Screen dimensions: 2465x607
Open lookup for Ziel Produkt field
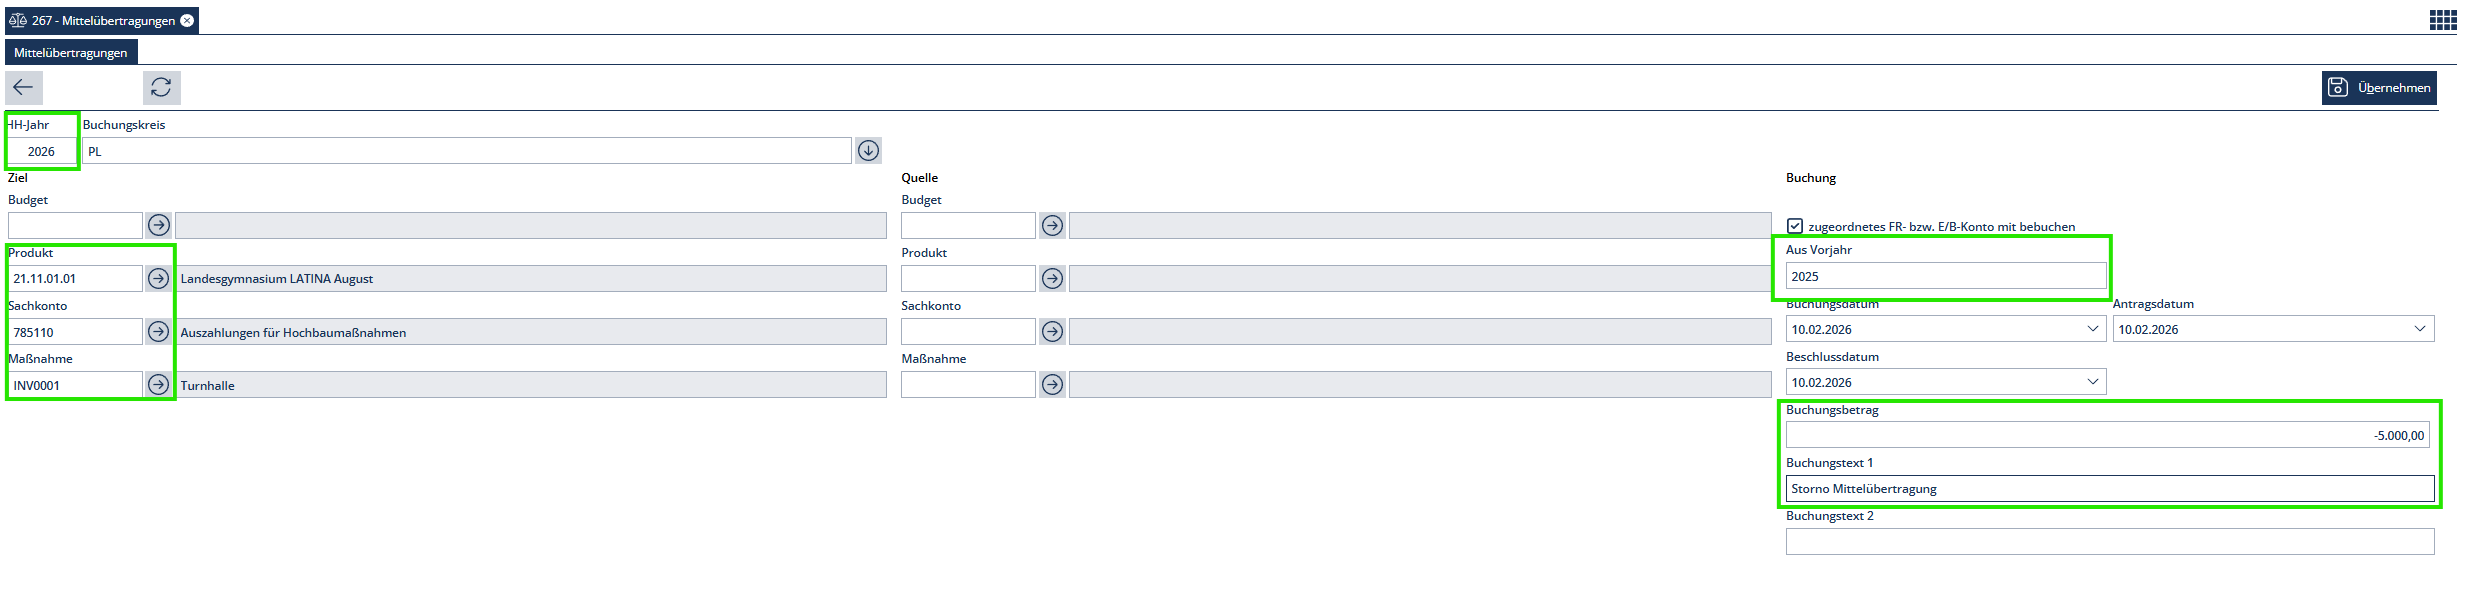(159, 278)
